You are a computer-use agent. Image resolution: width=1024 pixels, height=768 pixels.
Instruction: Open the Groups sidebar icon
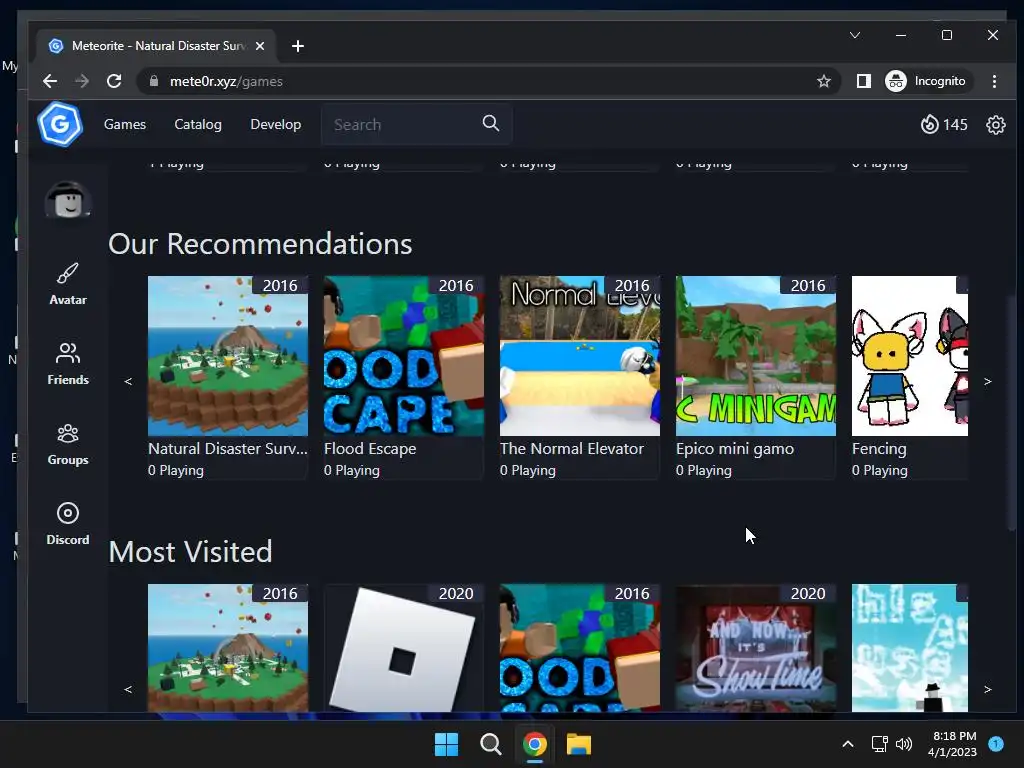(x=68, y=434)
